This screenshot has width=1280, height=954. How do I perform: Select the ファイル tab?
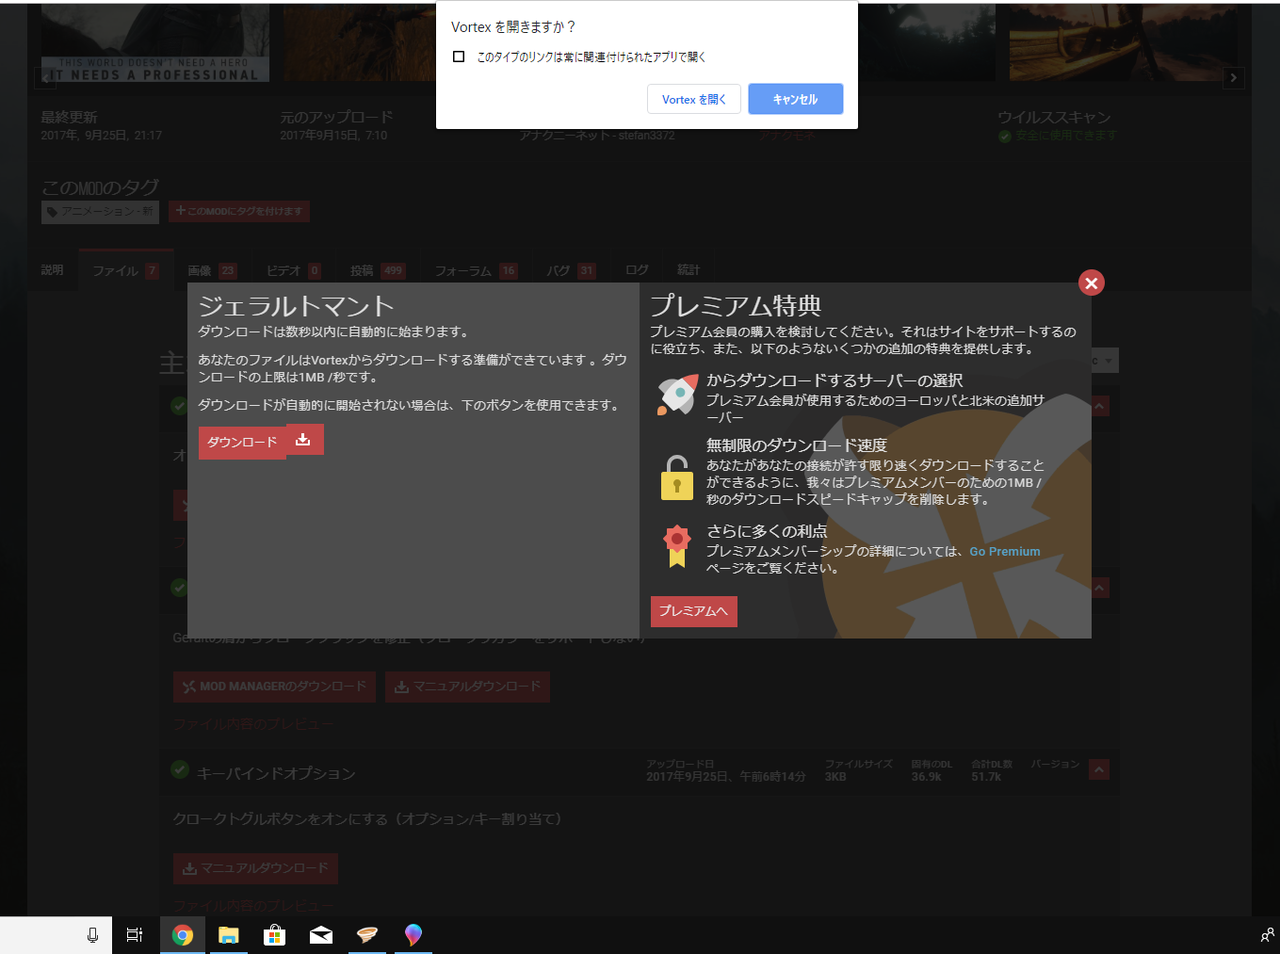click(x=125, y=270)
